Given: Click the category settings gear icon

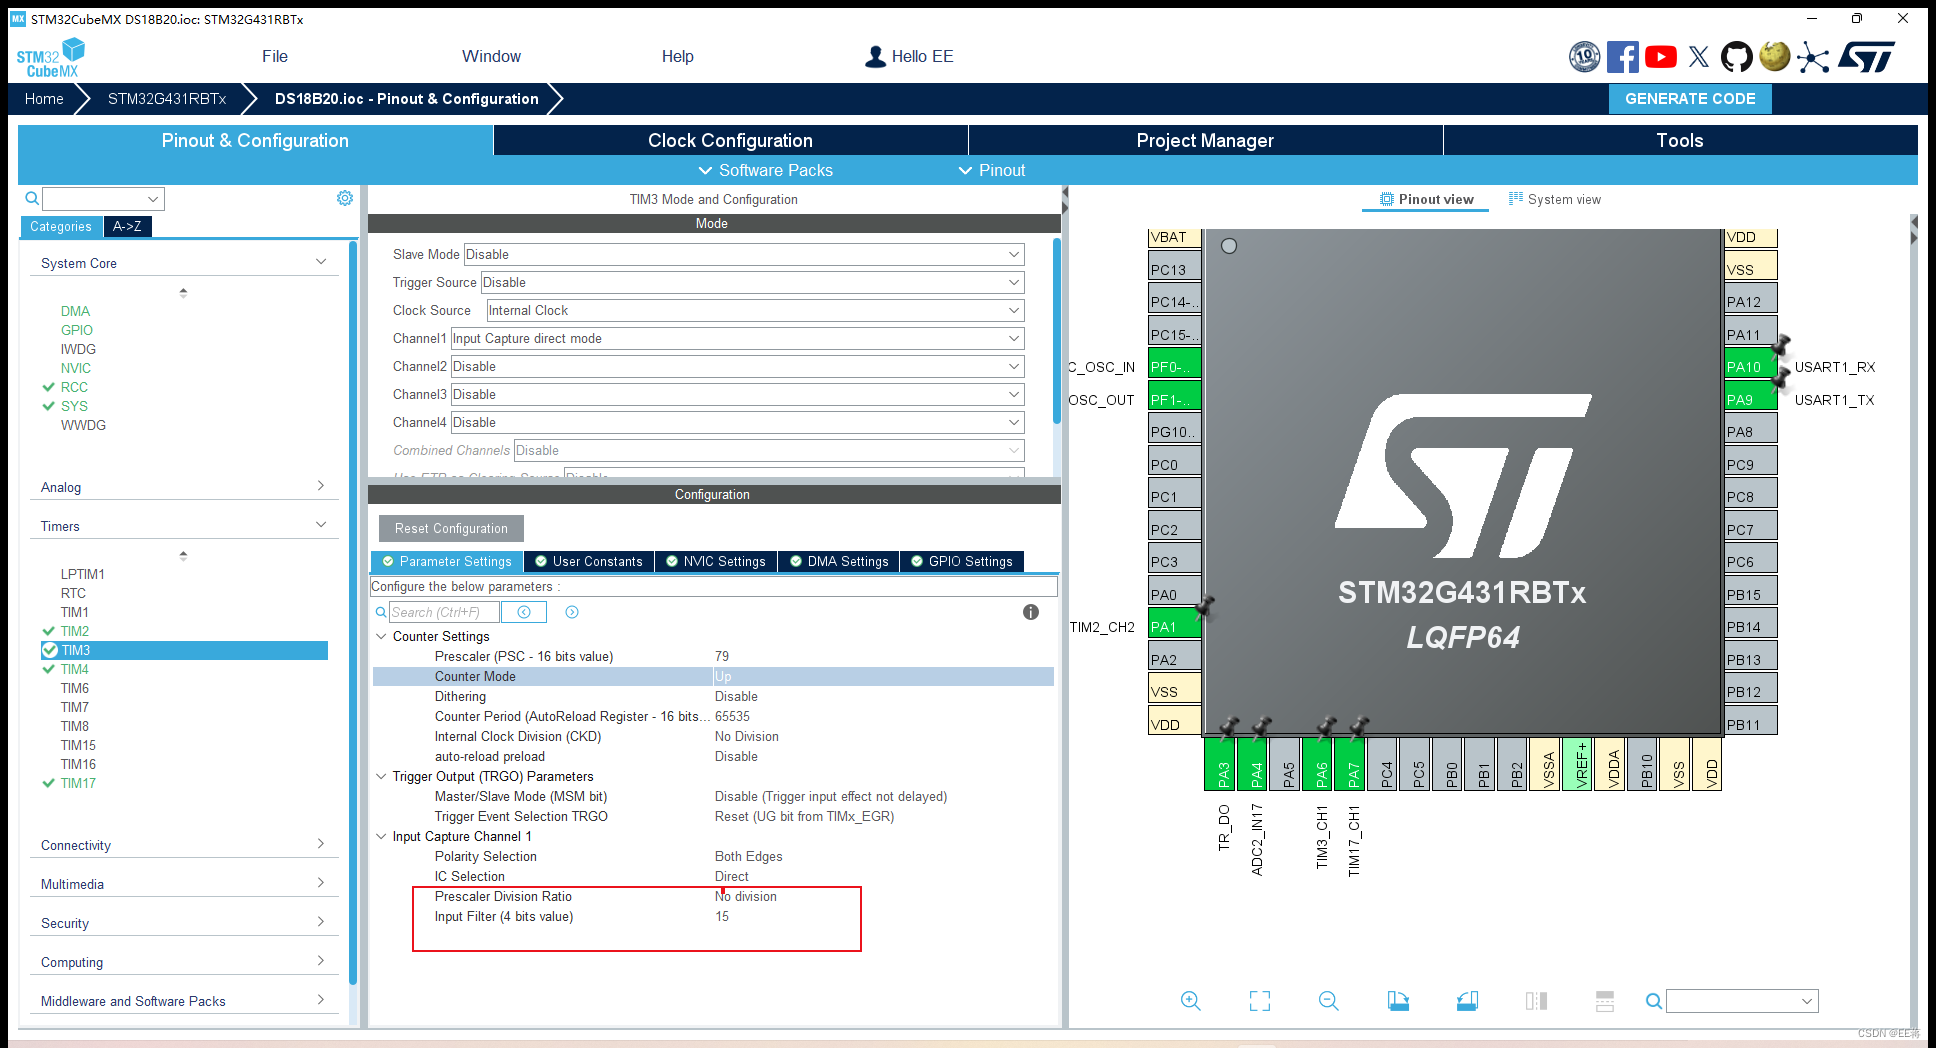Looking at the screenshot, I should pos(345,198).
